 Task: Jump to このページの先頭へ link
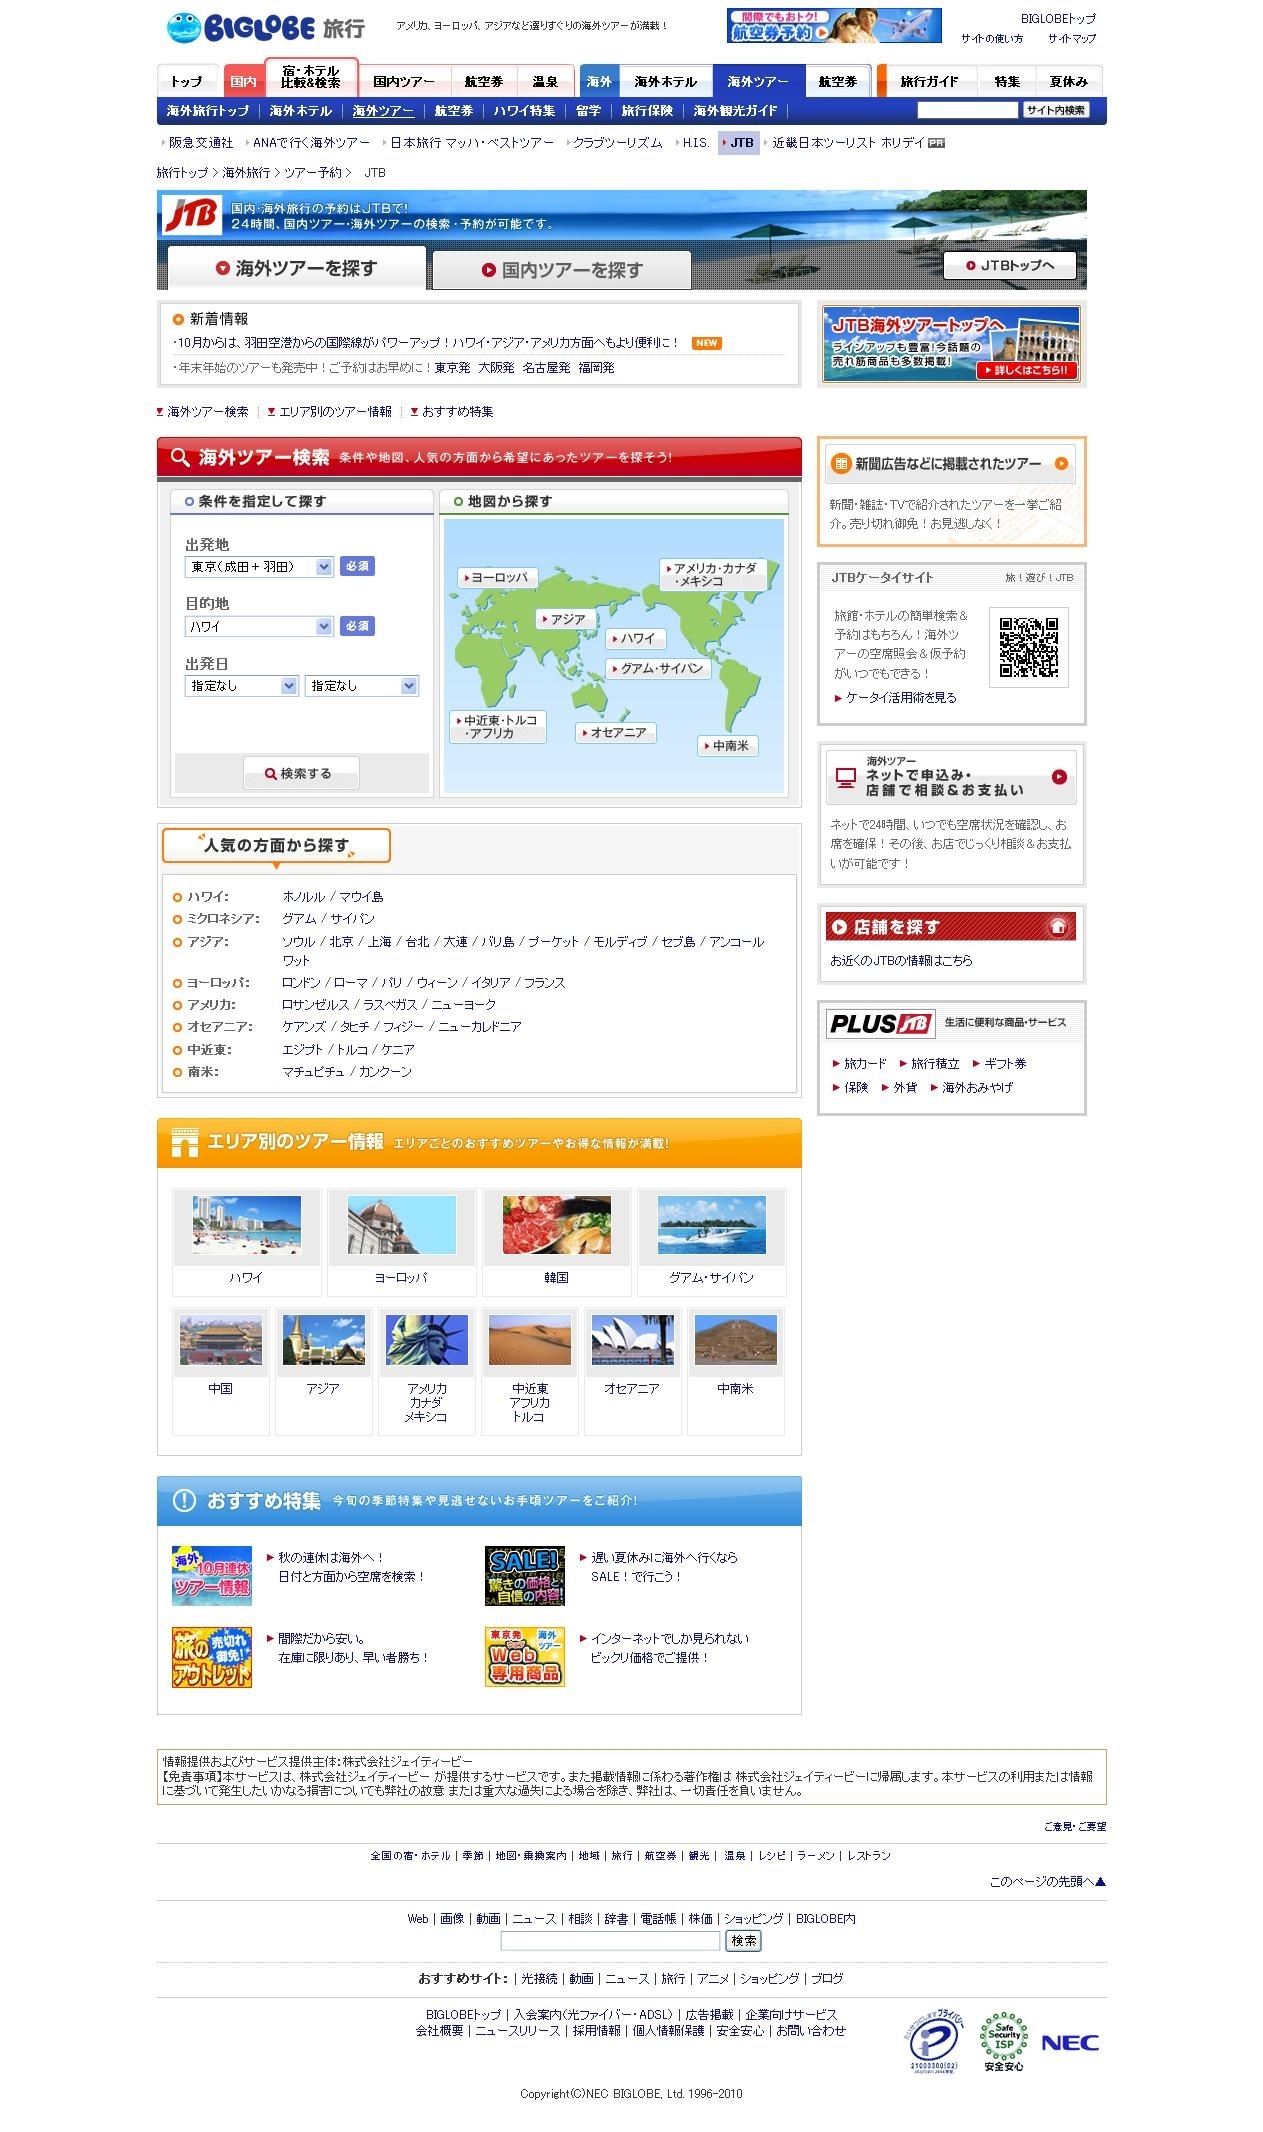pos(1047,1881)
